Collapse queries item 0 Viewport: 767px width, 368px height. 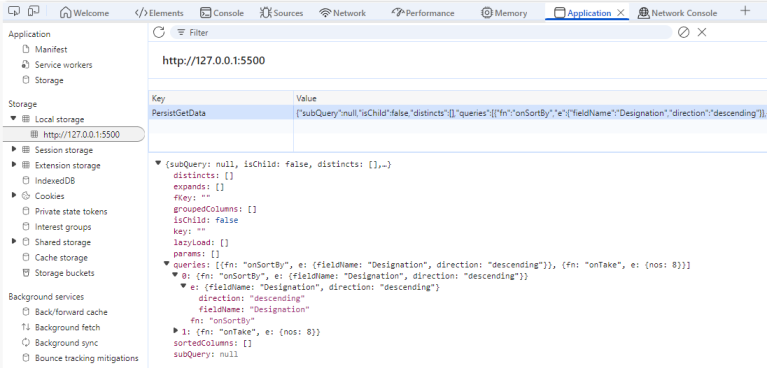(x=176, y=276)
